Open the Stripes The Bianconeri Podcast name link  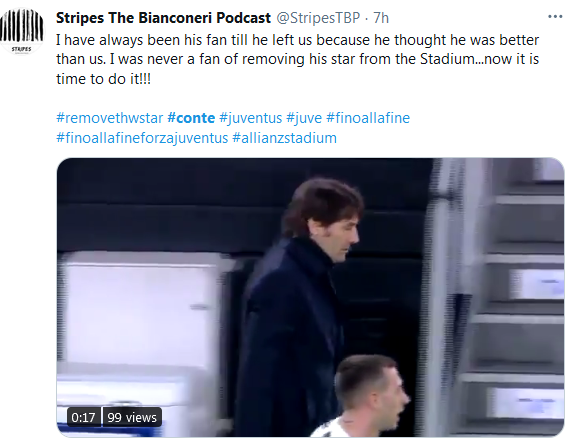pyautogui.click(x=163, y=18)
